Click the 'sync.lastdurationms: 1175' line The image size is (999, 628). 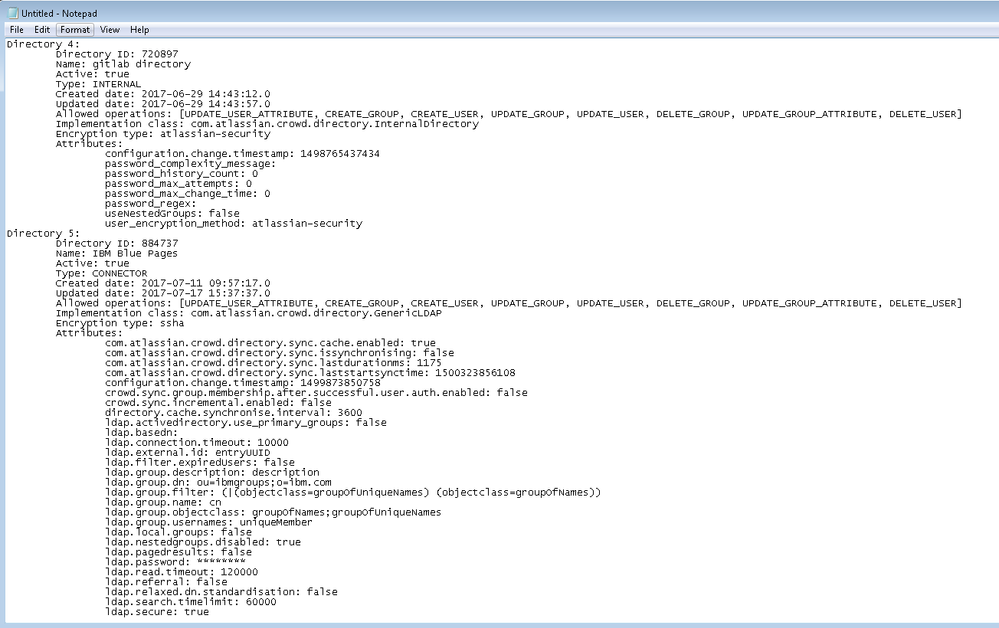click(x=273, y=363)
